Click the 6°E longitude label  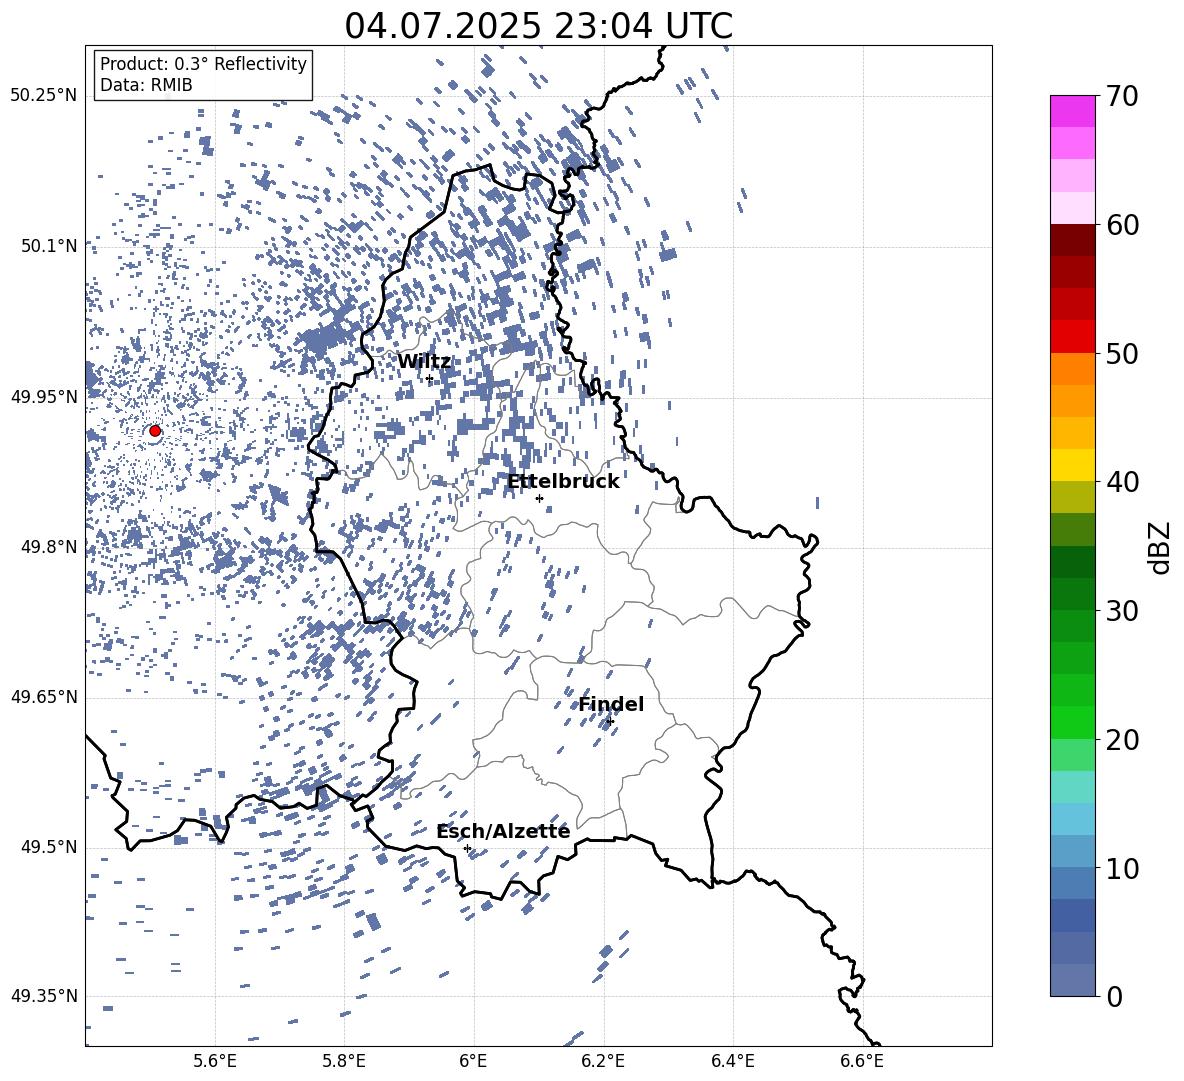pos(473,1061)
